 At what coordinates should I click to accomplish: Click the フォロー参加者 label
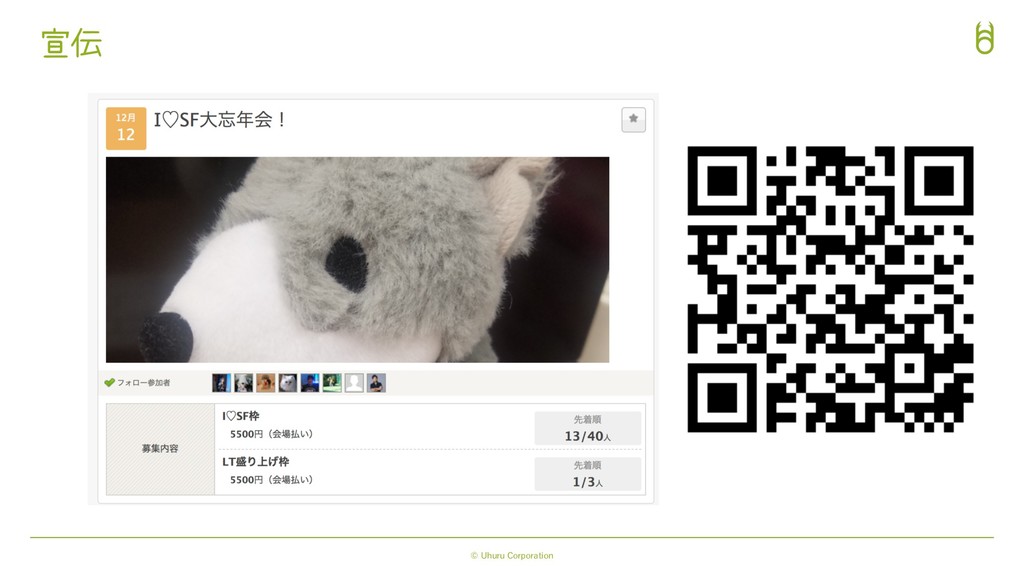144,383
